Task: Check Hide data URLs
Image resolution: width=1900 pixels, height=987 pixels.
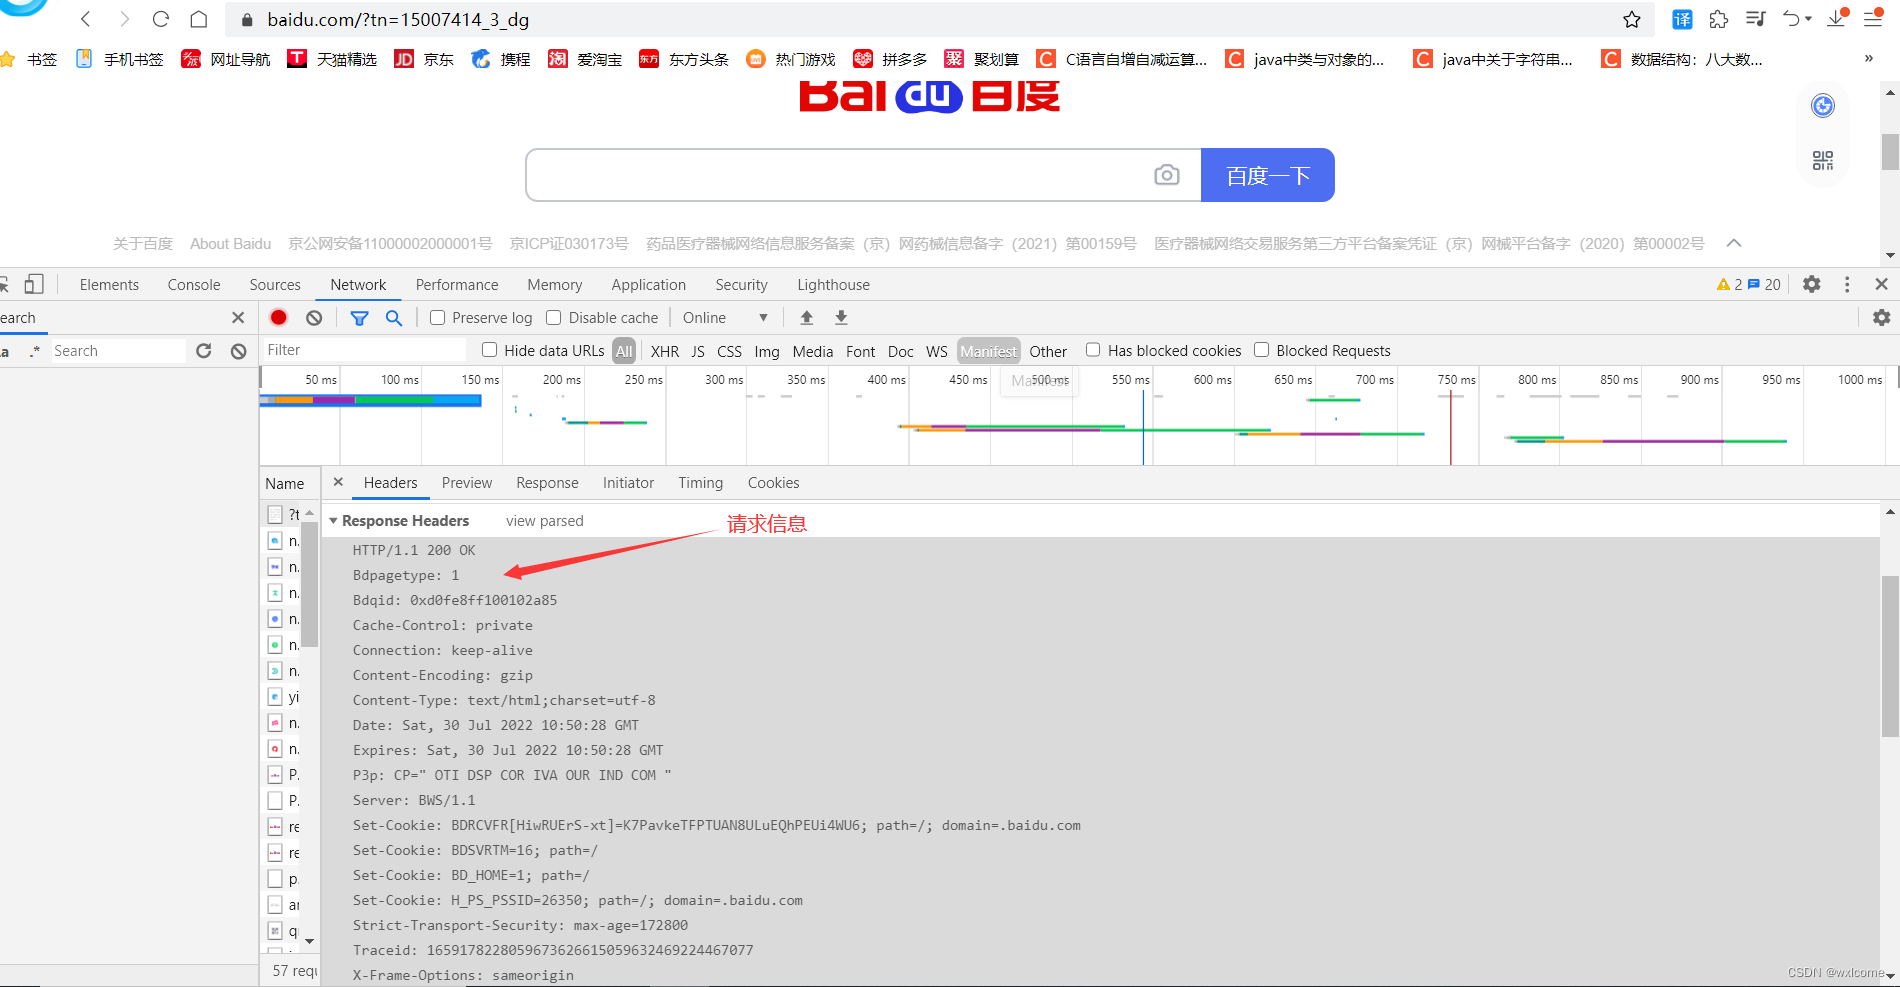Action: pos(489,350)
